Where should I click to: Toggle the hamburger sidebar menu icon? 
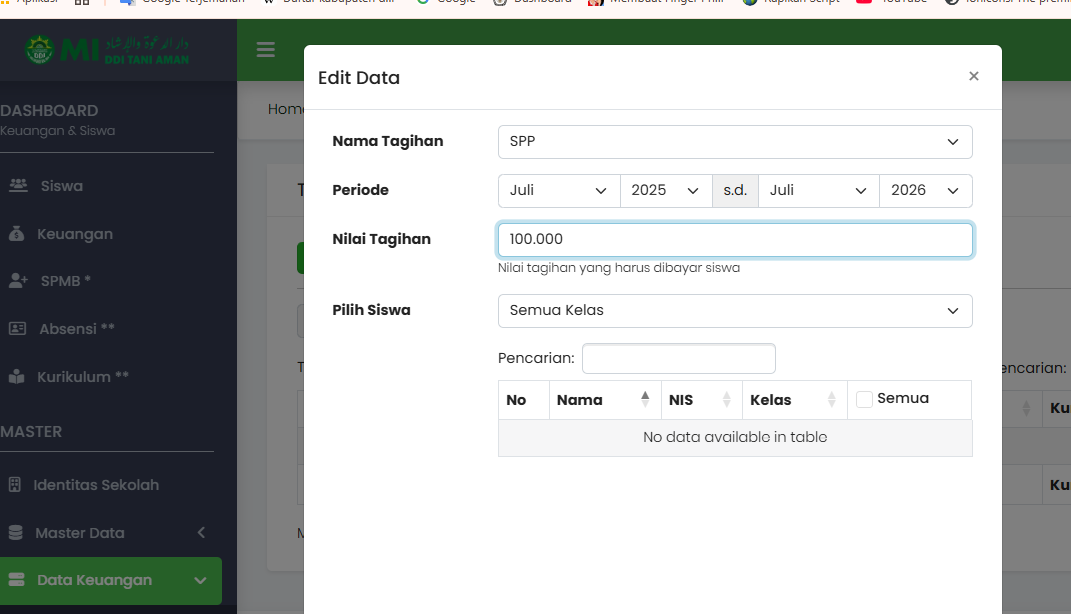point(265,50)
